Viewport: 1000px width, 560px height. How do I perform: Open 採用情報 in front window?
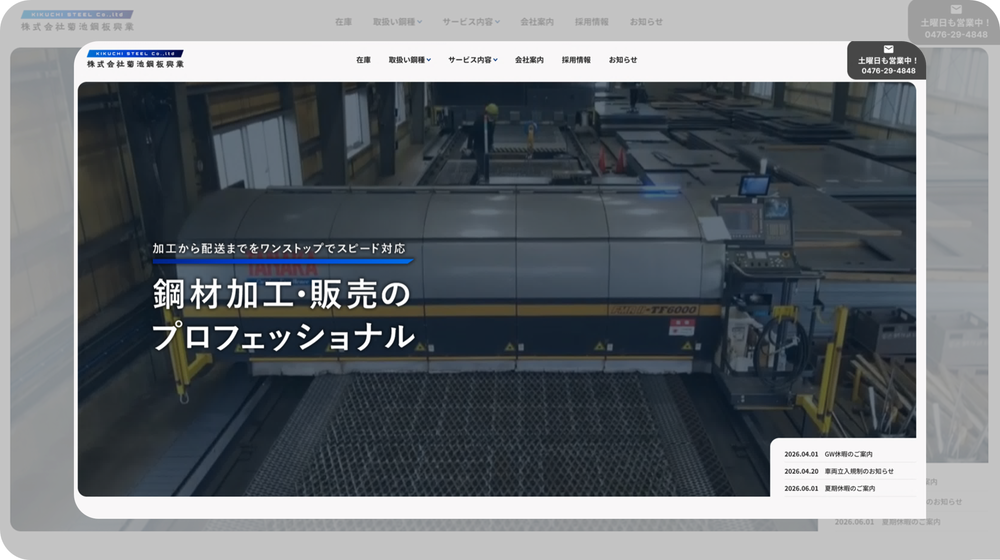coord(576,60)
